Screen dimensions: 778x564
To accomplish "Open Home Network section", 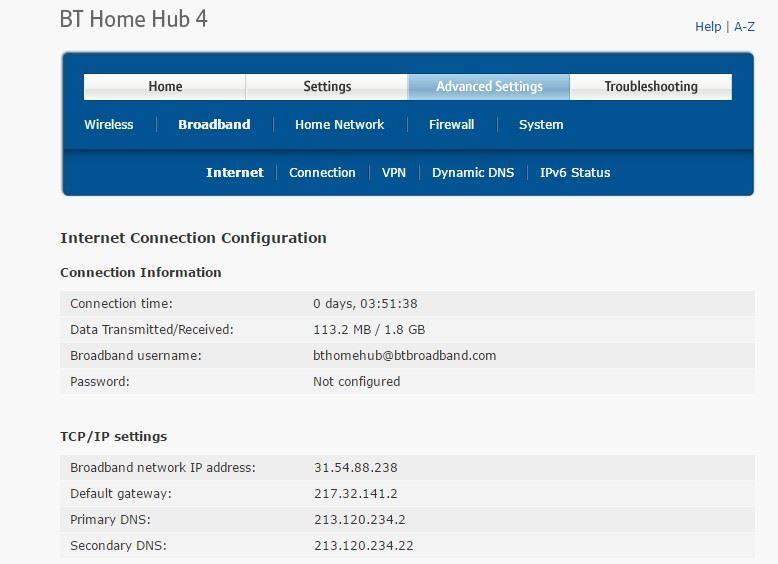I will 339,125.
